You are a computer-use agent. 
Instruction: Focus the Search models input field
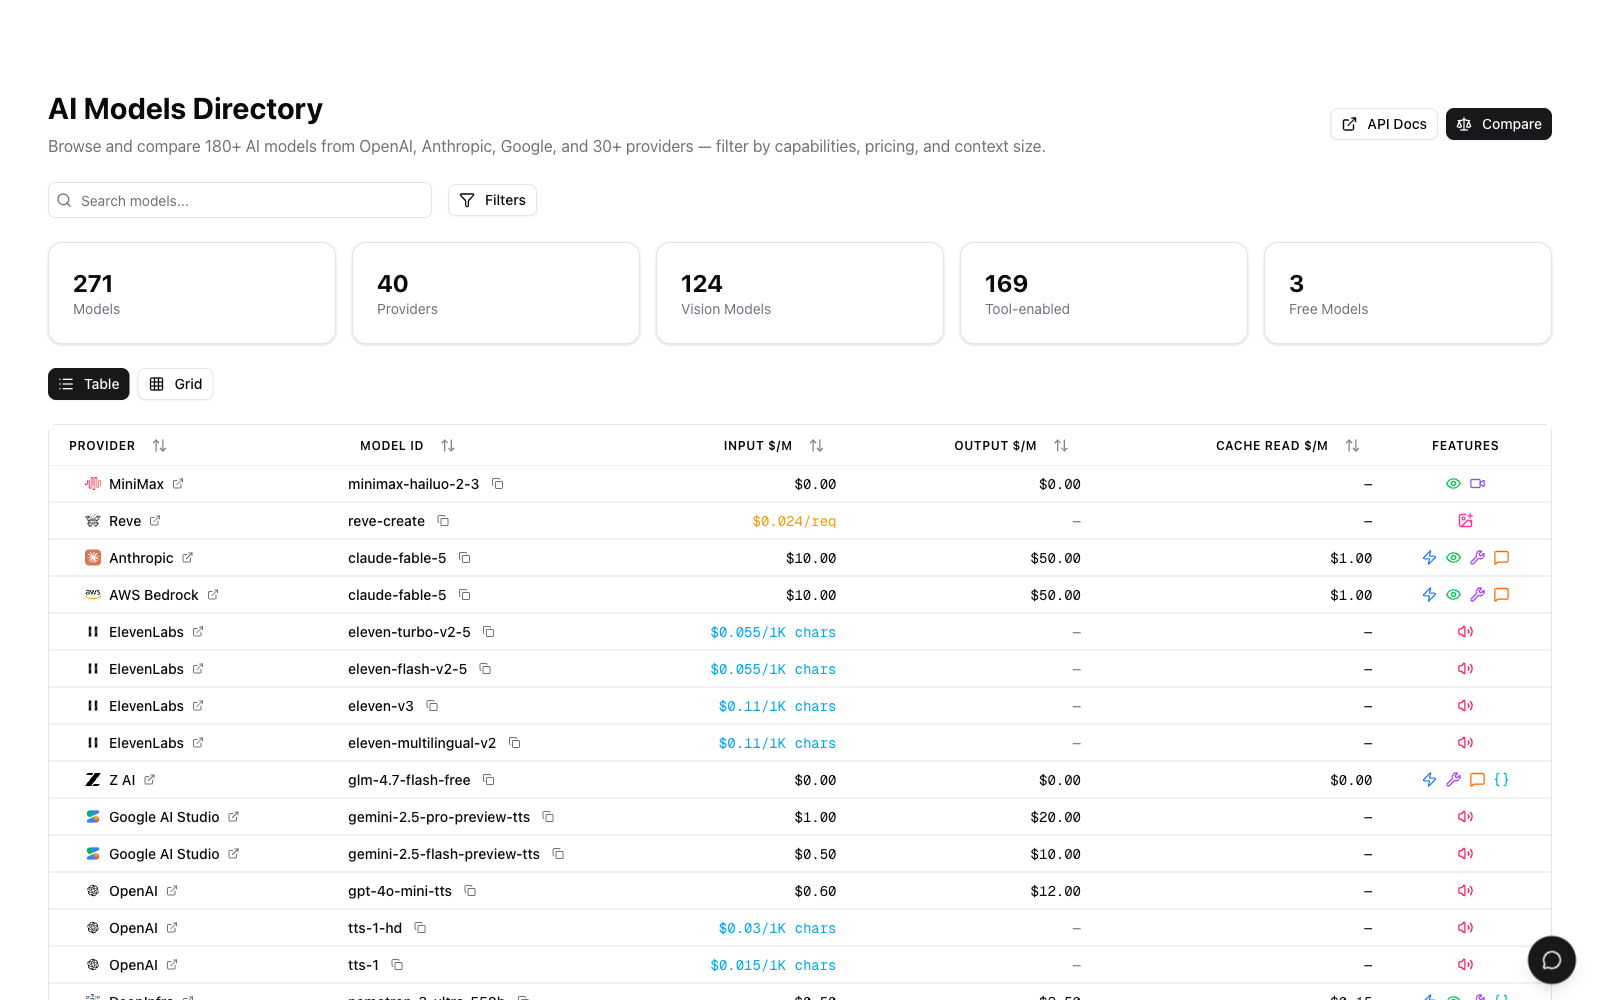(x=240, y=200)
